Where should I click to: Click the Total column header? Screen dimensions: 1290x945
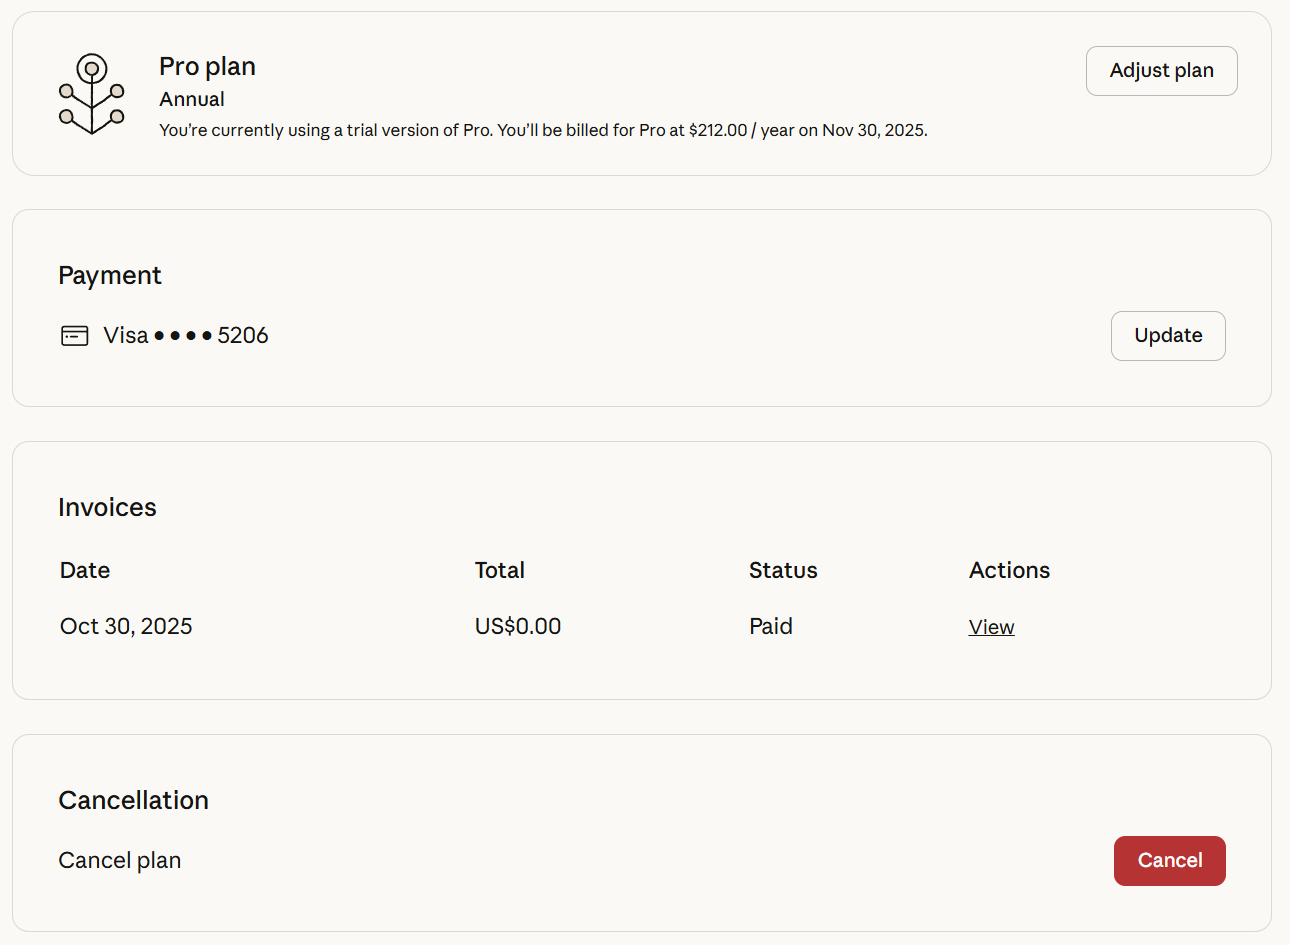(x=500, y=570)
